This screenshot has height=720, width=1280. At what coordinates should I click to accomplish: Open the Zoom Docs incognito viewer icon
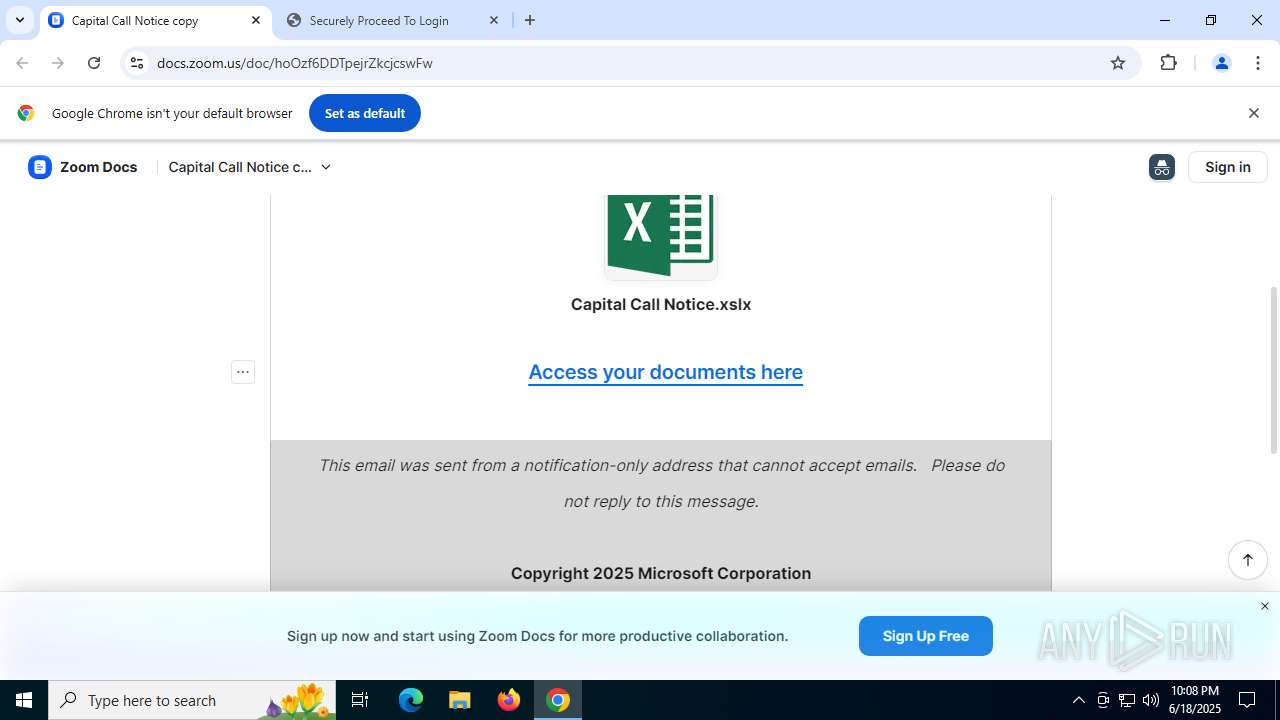pyautogui.click(x=1162, y=167)
